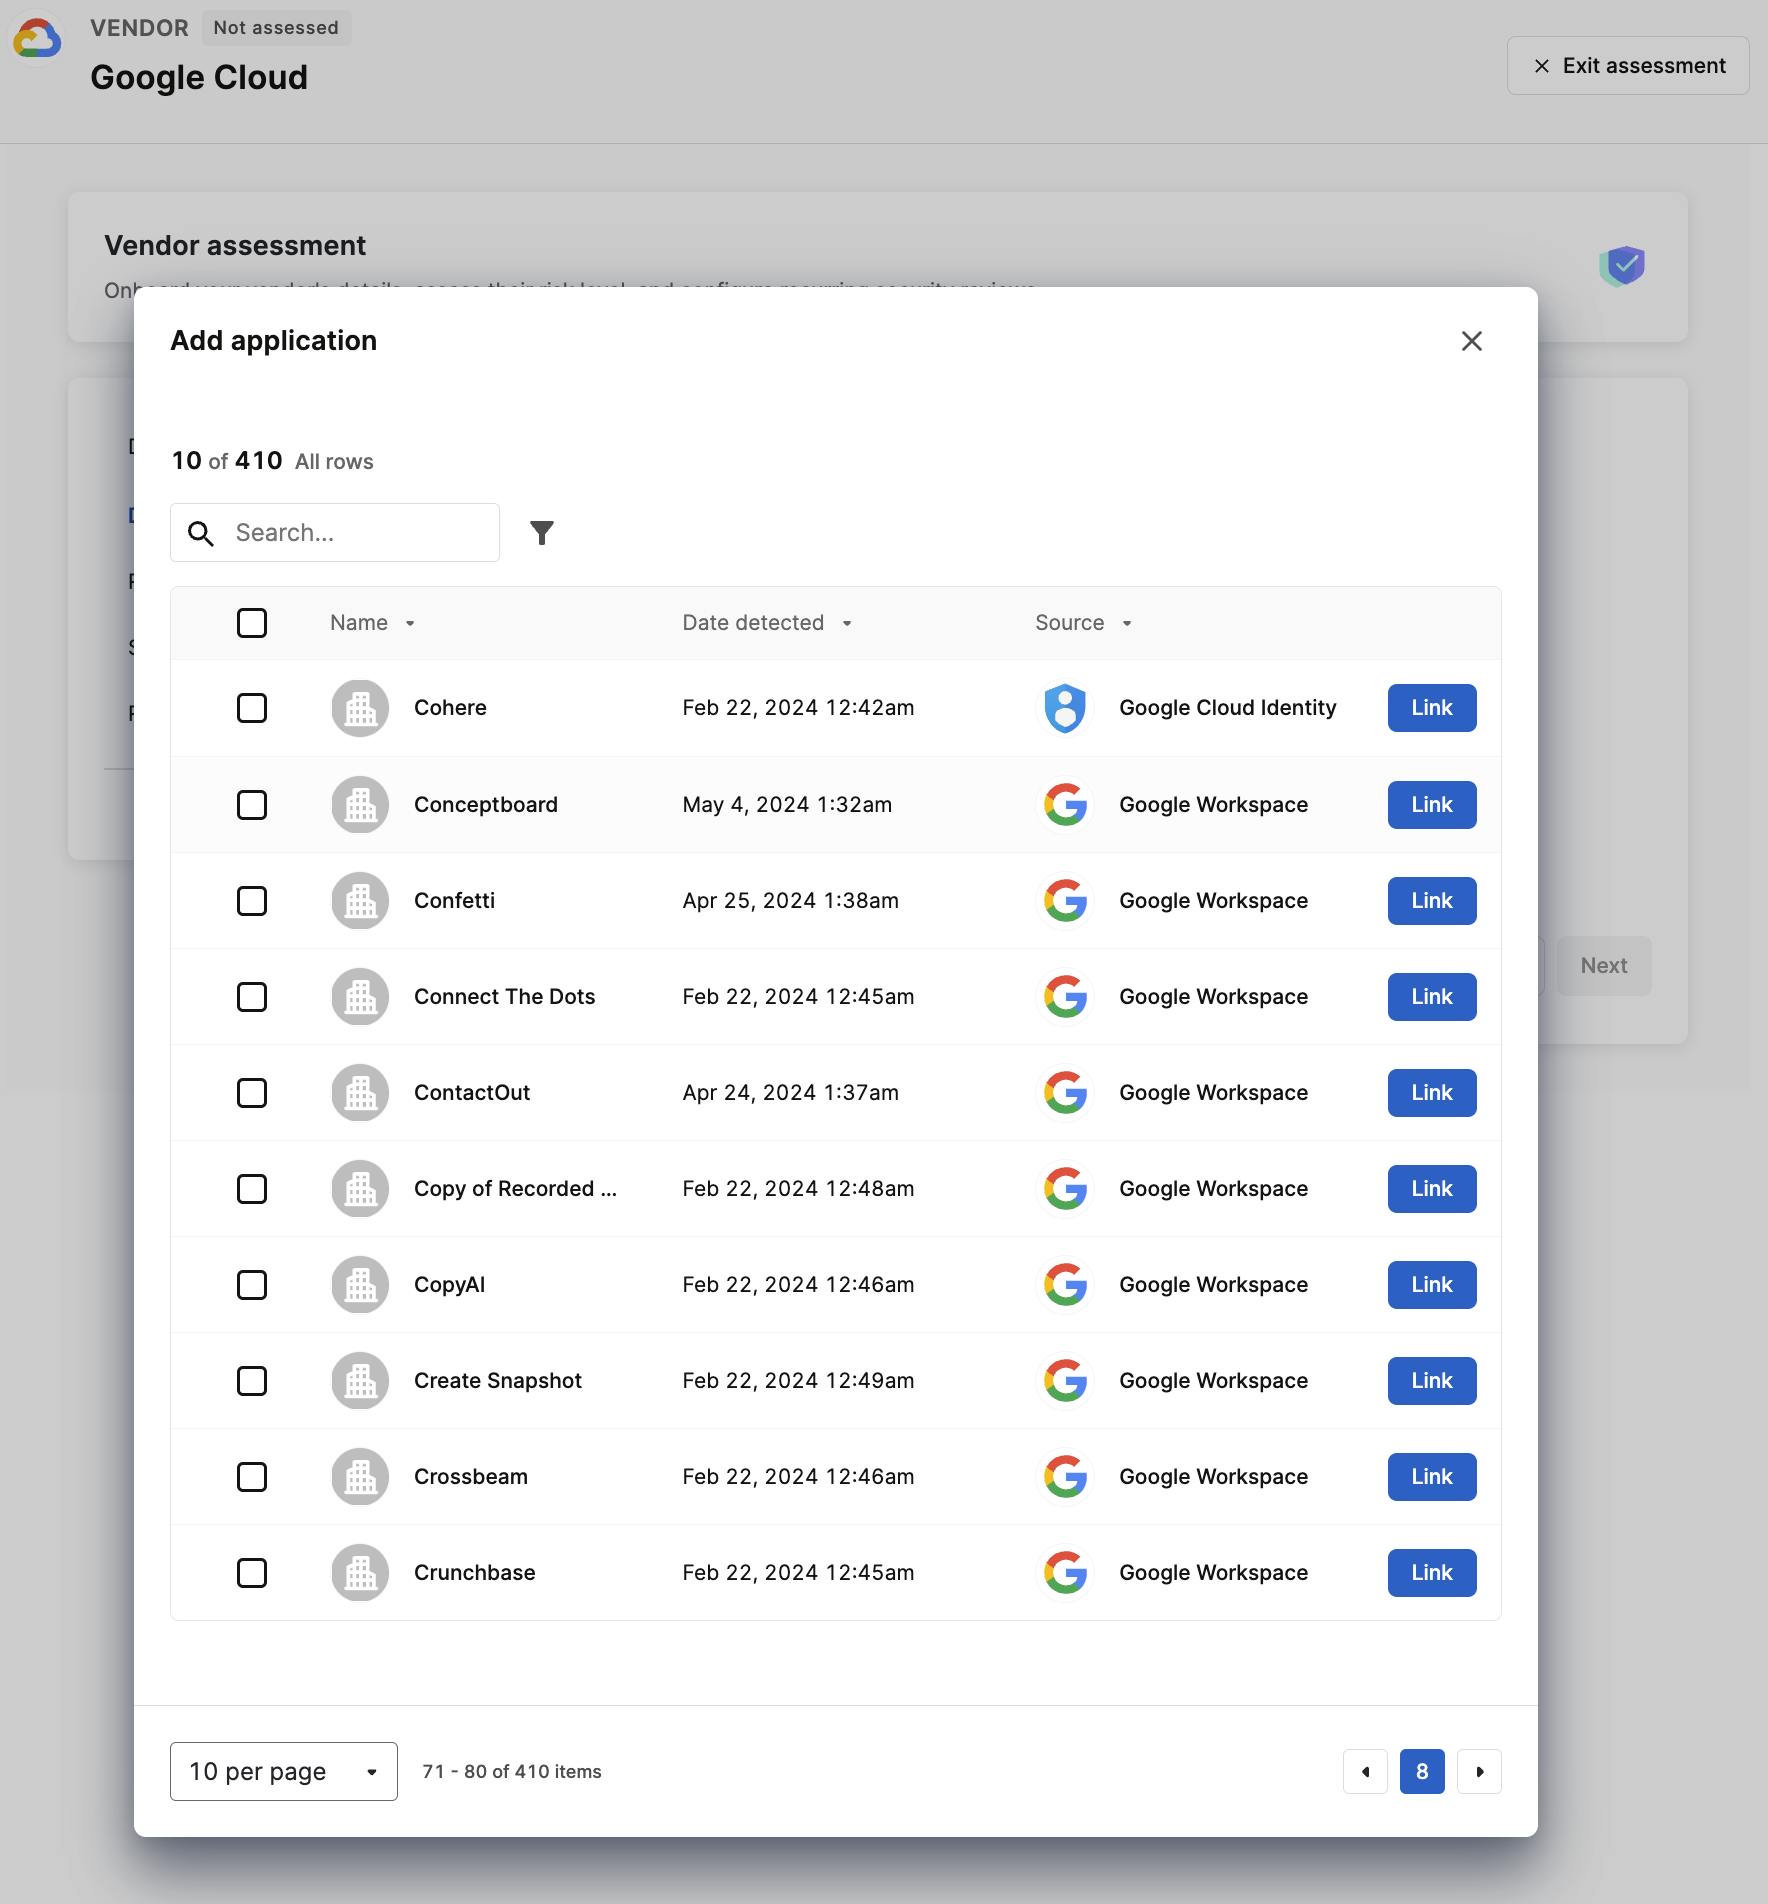Click the search magnifier icon
The height and width of the screenshot is (1904, 1768).
201,533
